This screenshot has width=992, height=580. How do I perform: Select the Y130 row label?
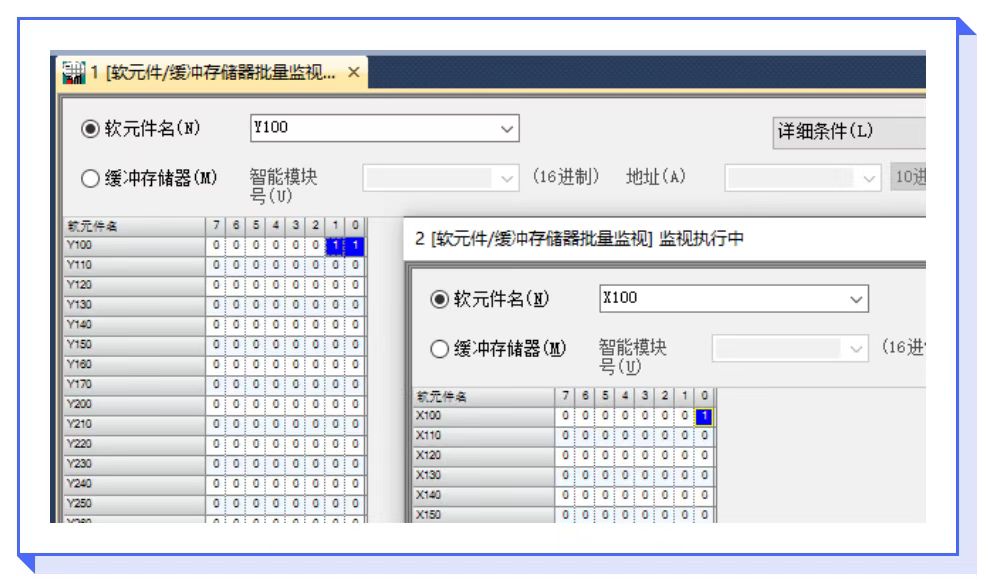(x=134, y=305)
